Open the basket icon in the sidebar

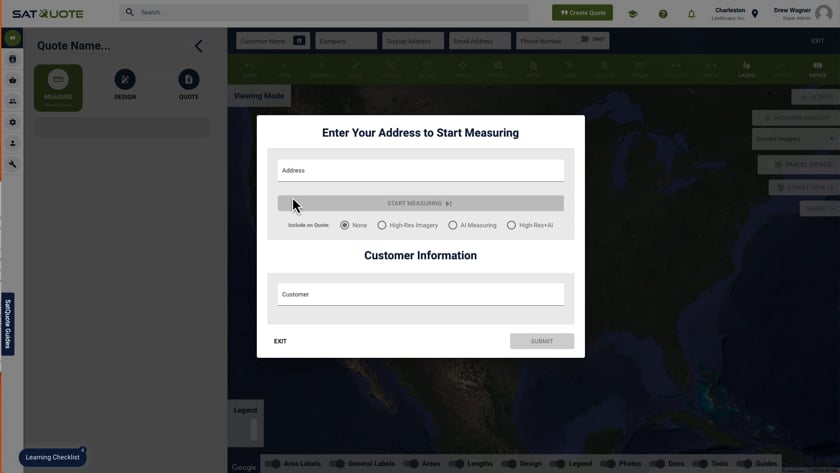[x=12, y=80]
